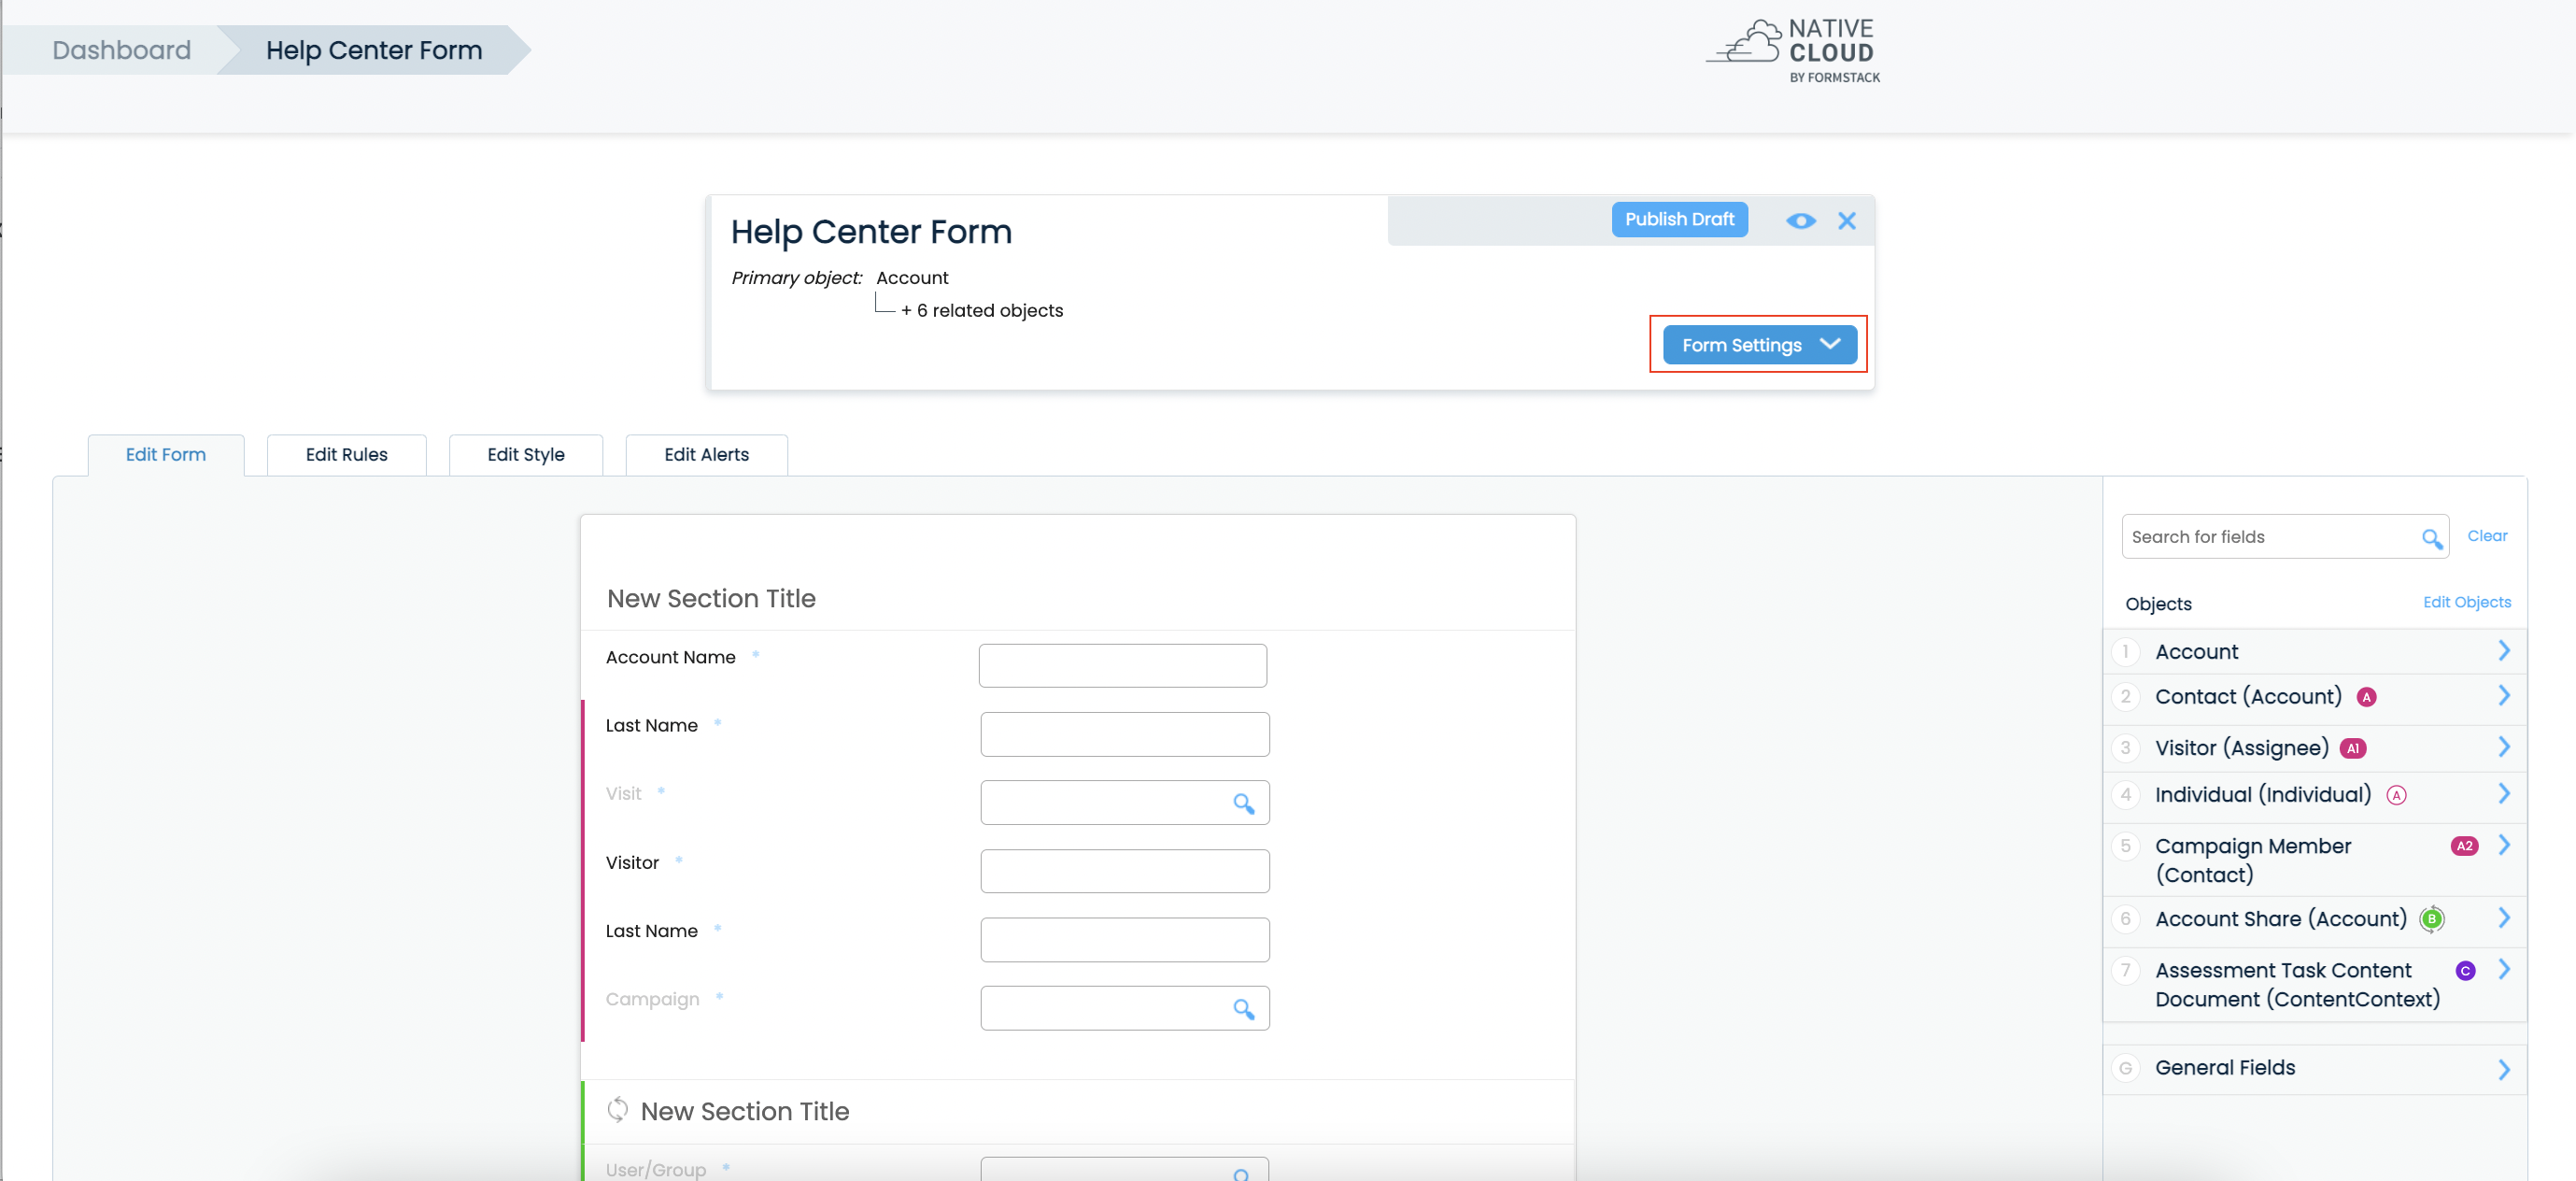Image resolution: width=2576 pixels, height=1181 pixels.
Task: Click the C badge on Assessment Task Content Document
Action: tap(2466, 969)
